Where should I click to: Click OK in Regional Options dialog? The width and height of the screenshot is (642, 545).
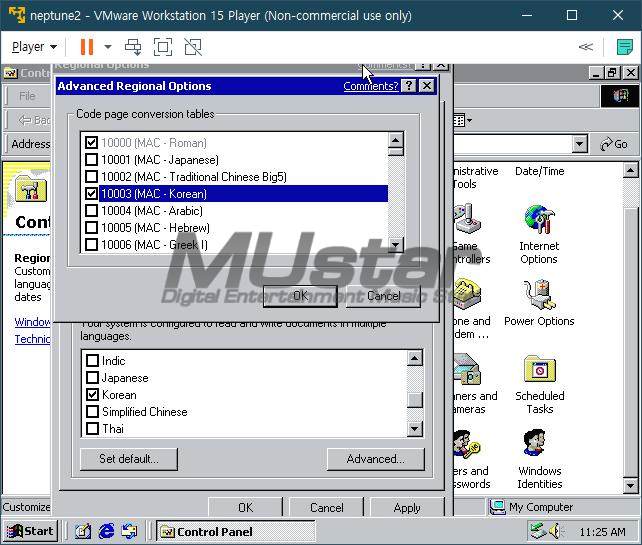pos(245,508)
